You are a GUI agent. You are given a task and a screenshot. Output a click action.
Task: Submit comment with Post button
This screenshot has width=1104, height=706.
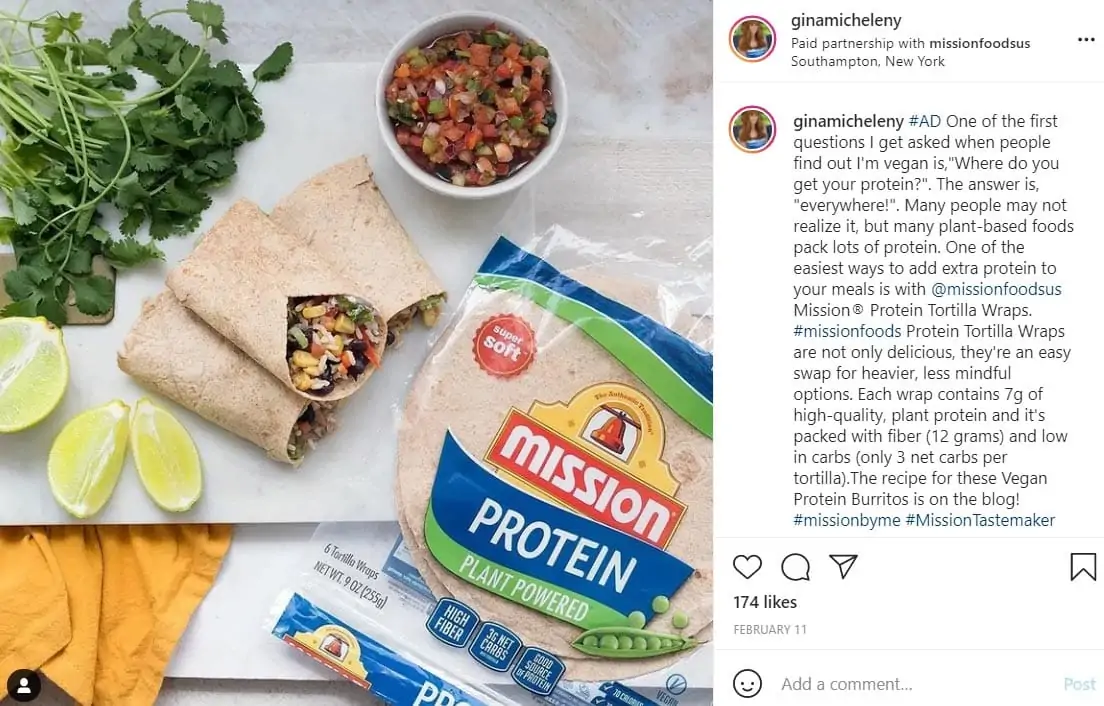coord(1079,684)
